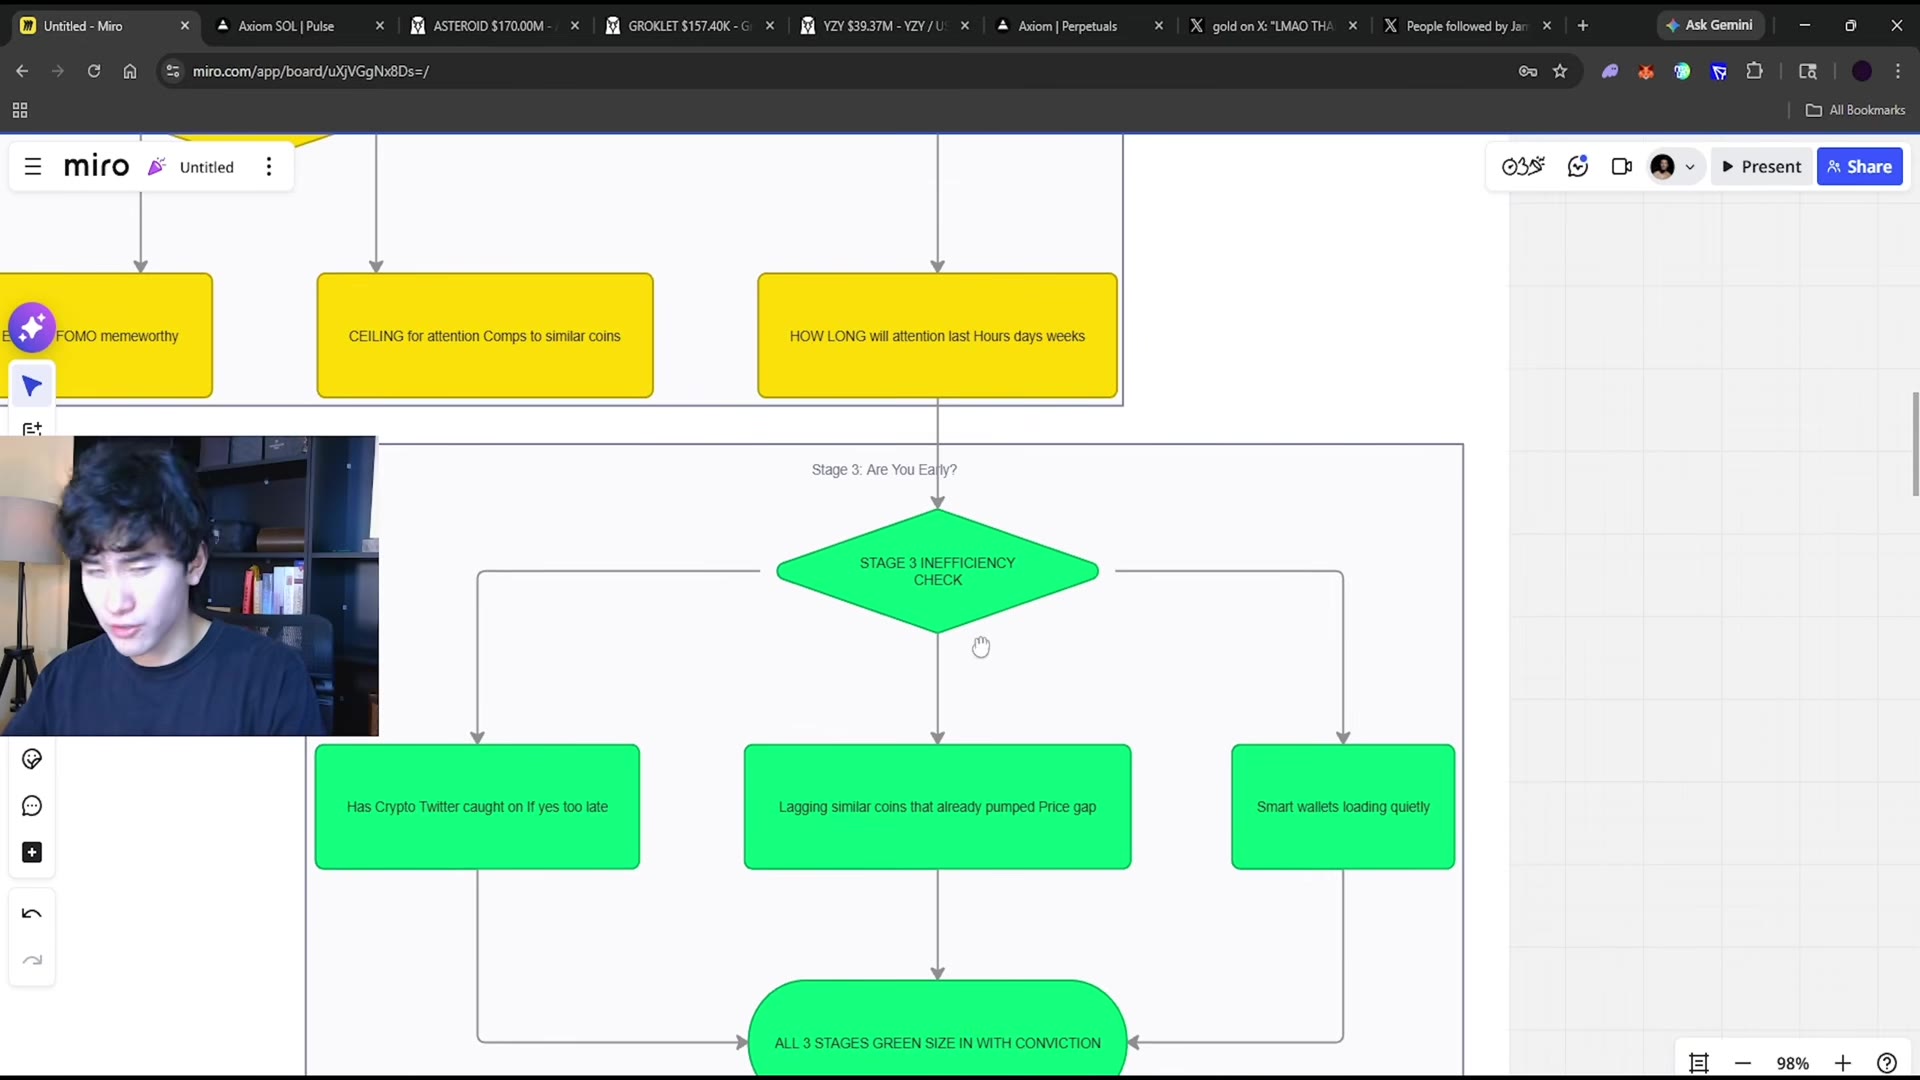Reload the Miro page
The height and width of the screenshot is (1080, 1920).
(94, 71)
